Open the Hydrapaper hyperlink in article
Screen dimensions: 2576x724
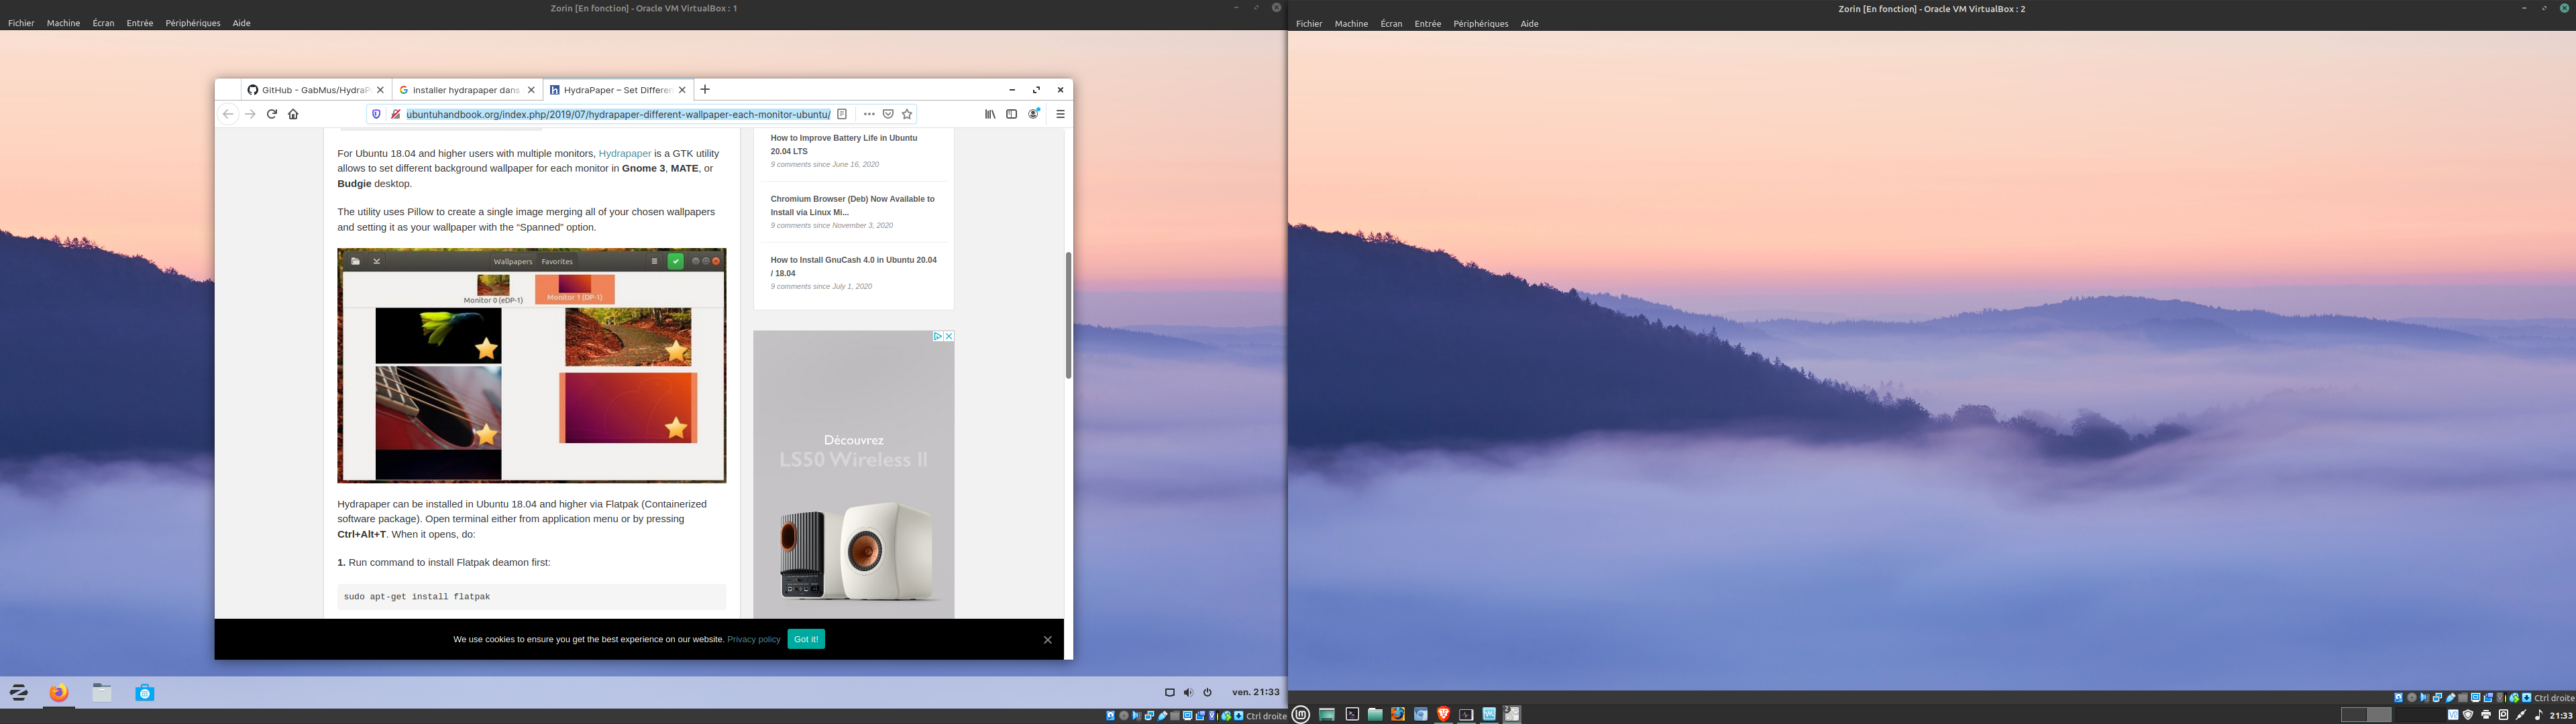click(624, 153)
